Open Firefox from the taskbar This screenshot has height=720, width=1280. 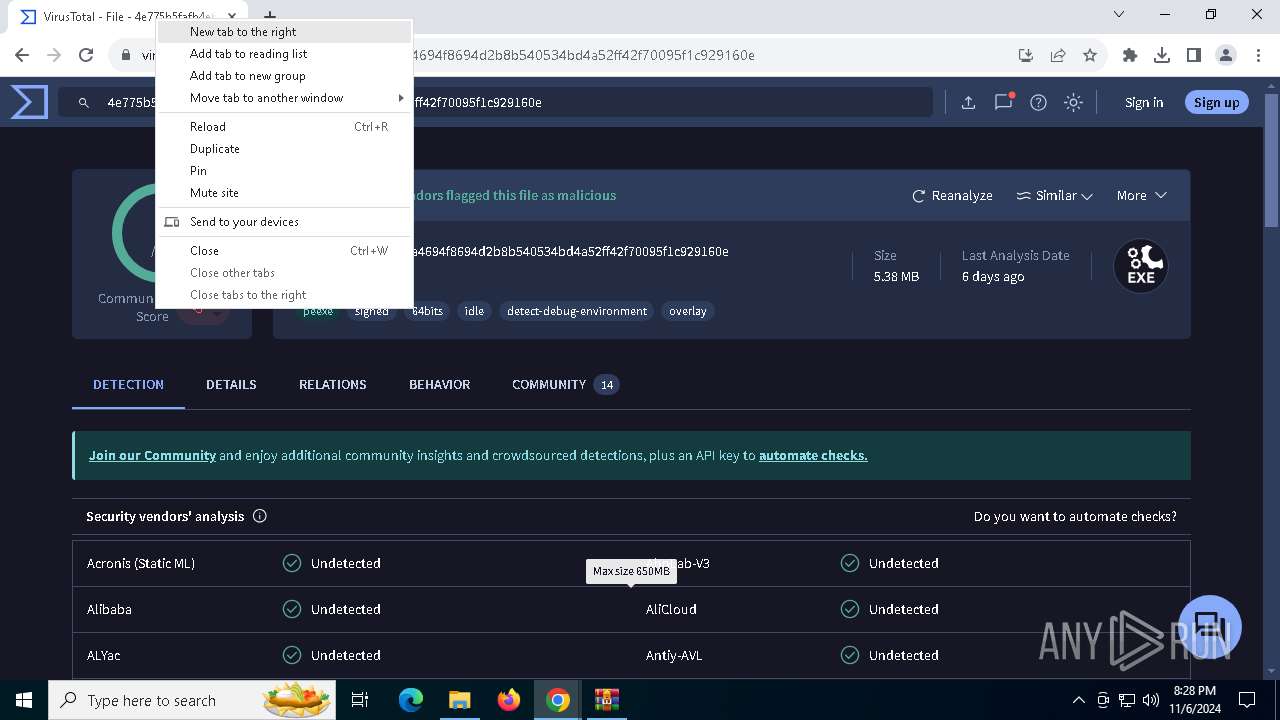(x=509, y=700)
